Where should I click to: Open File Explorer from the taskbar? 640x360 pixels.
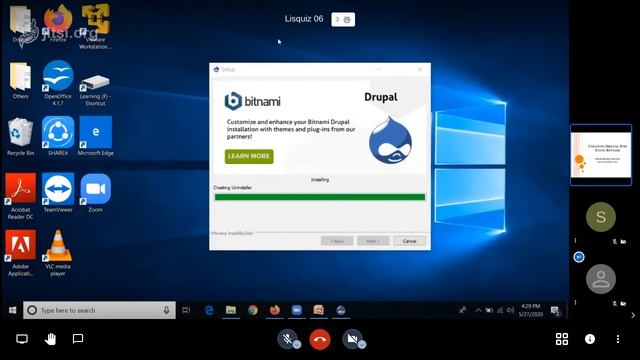pos(231,310)
